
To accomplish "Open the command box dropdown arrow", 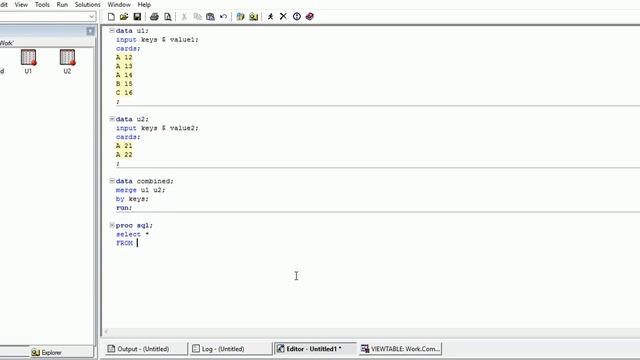I will tap(91, 17).
